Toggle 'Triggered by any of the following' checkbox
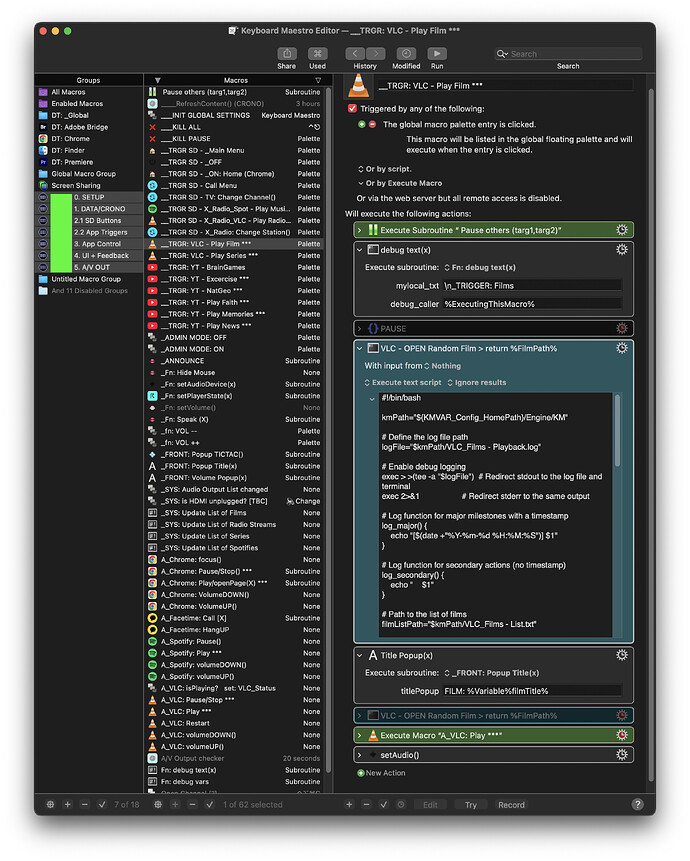Screen dimensions: 690x861 tap(352, 109)
